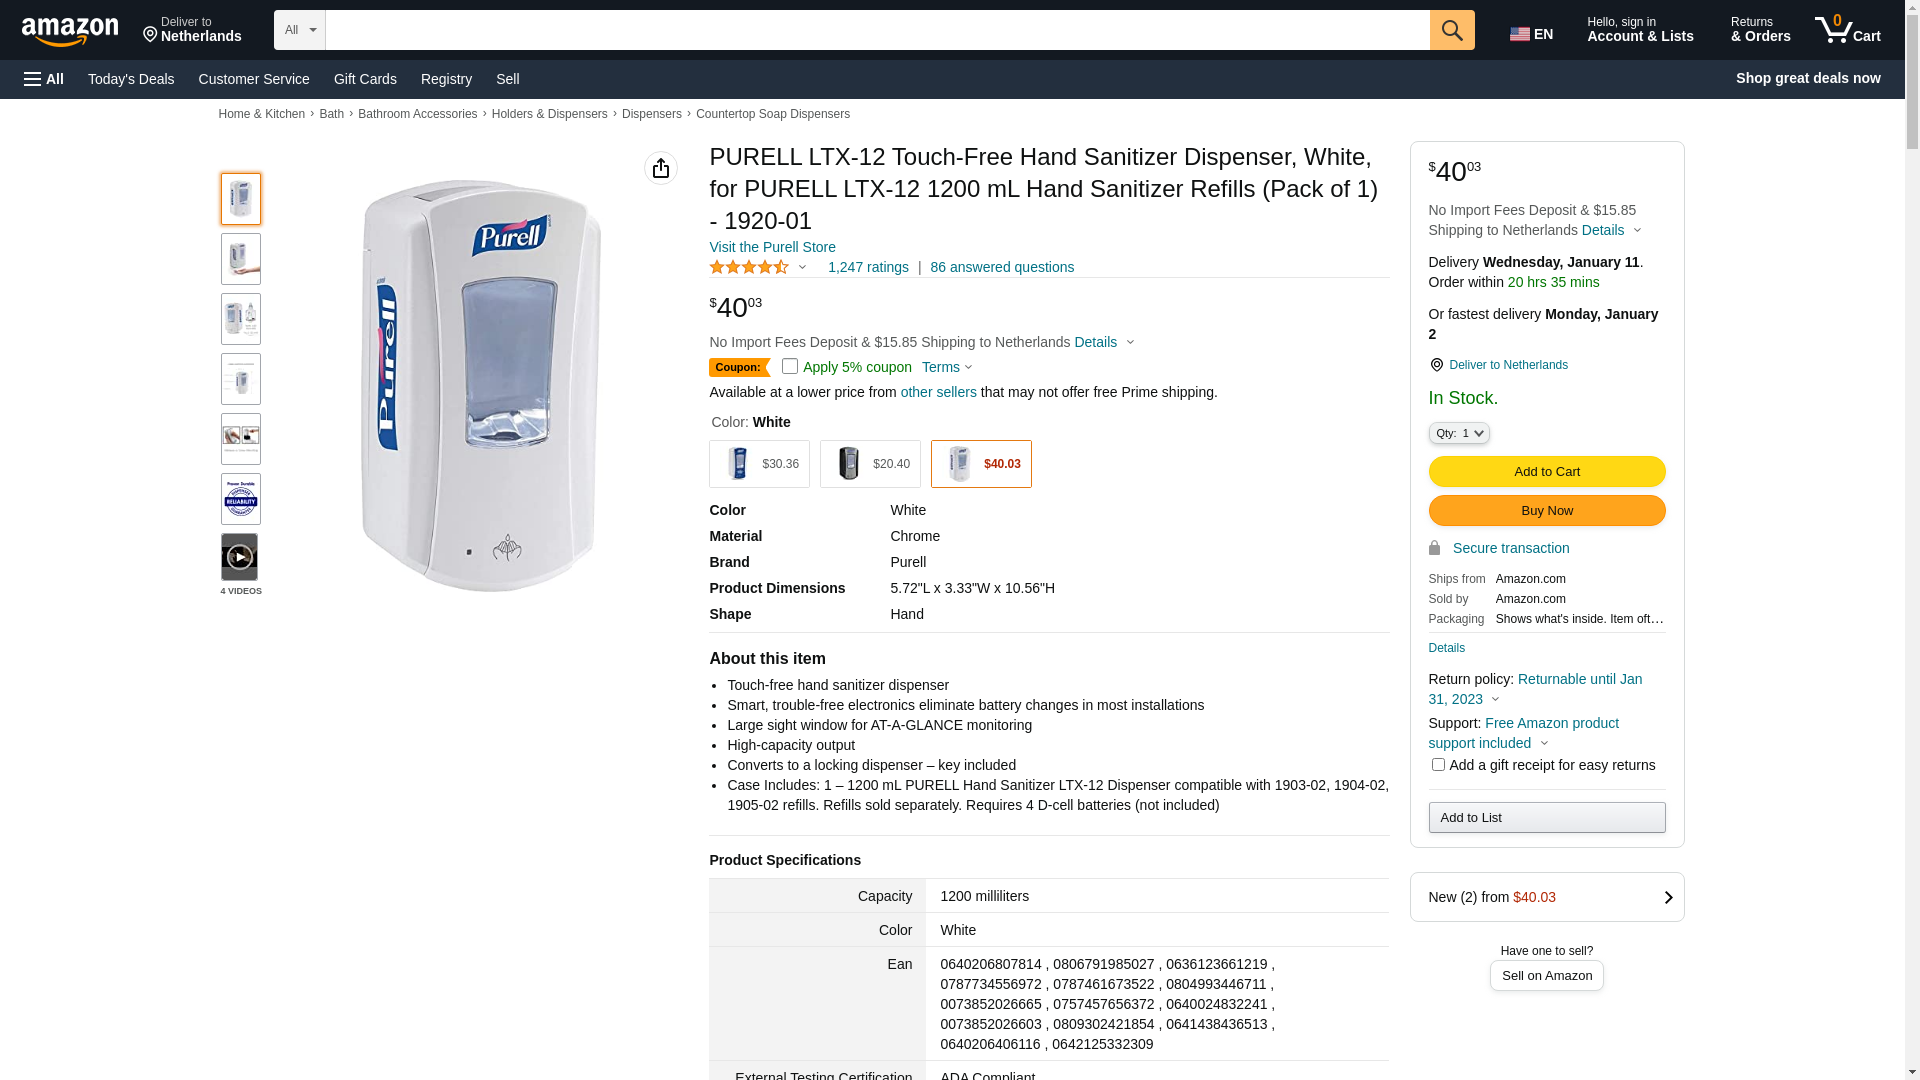The image size is (1920, 1080).
Task: Expand the coupon Terms dropdown
Action: coord(947,367)
